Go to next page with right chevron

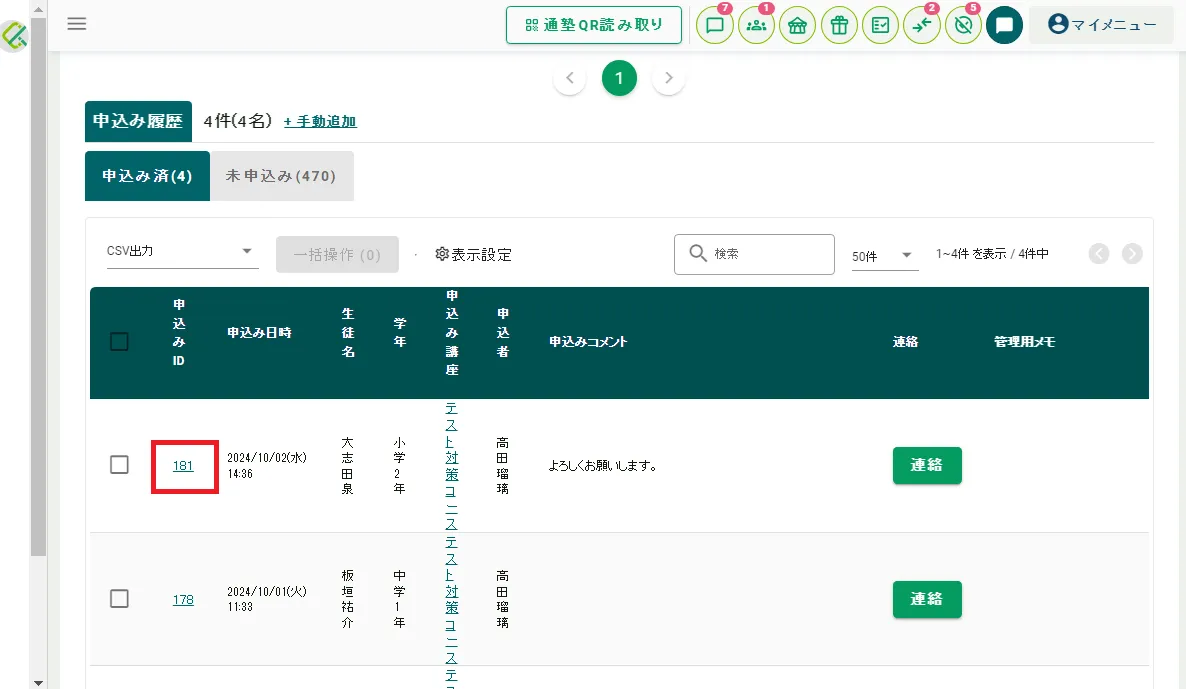[x=669, y=78]
